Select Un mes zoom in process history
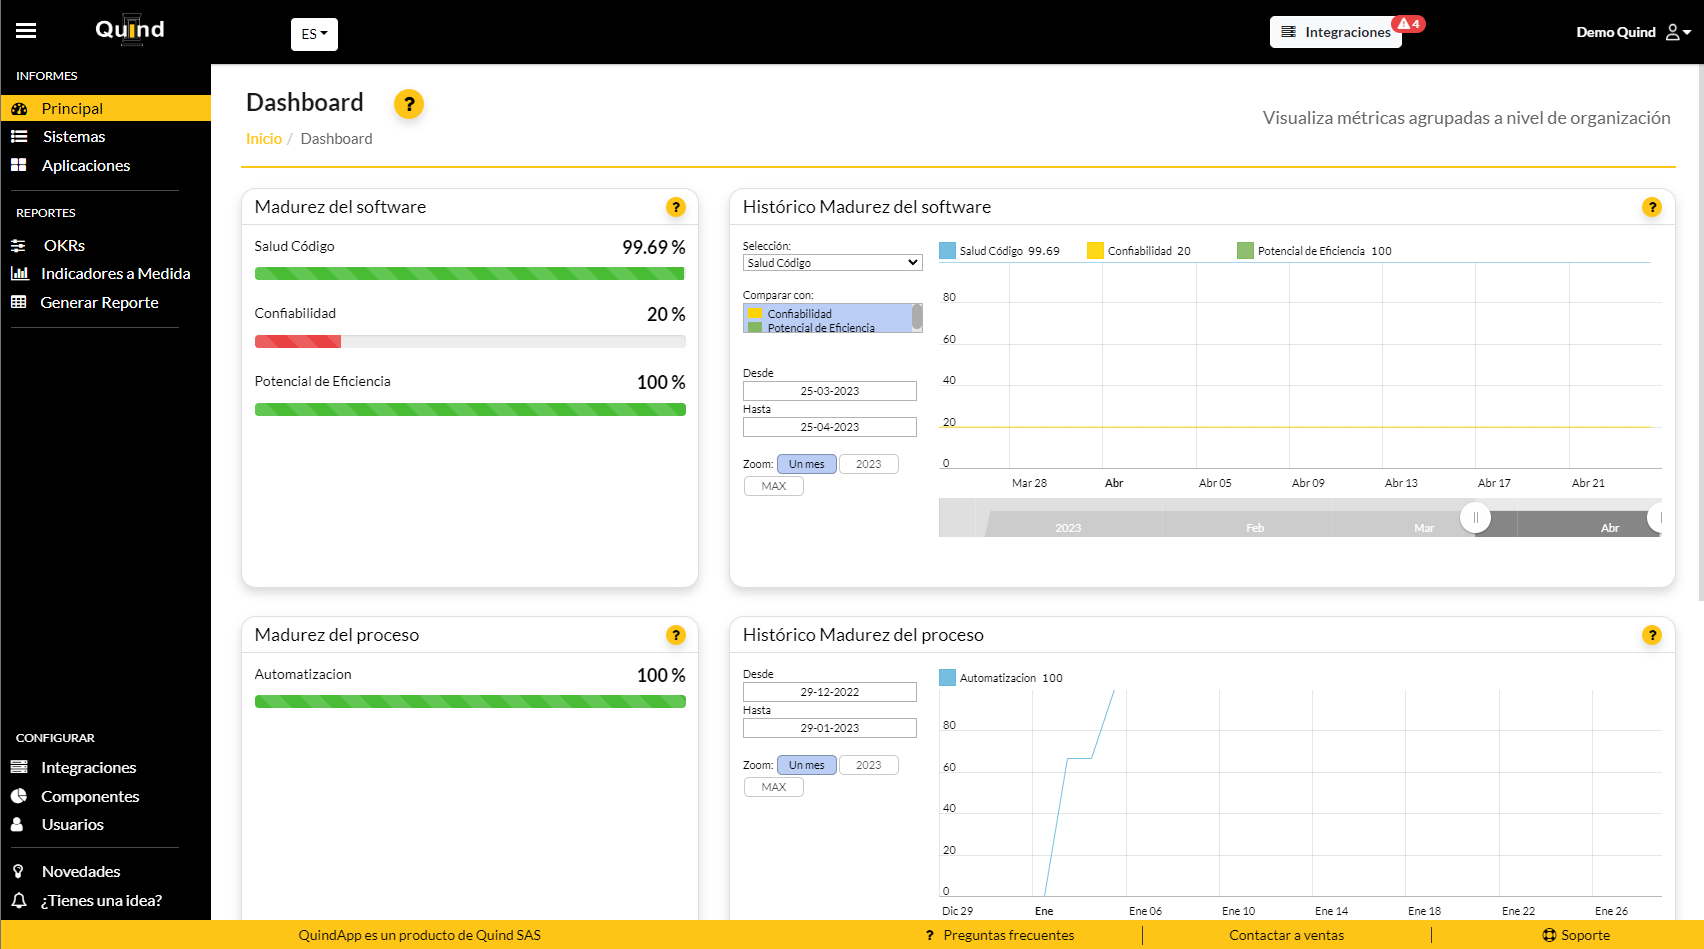 point(806,765)
